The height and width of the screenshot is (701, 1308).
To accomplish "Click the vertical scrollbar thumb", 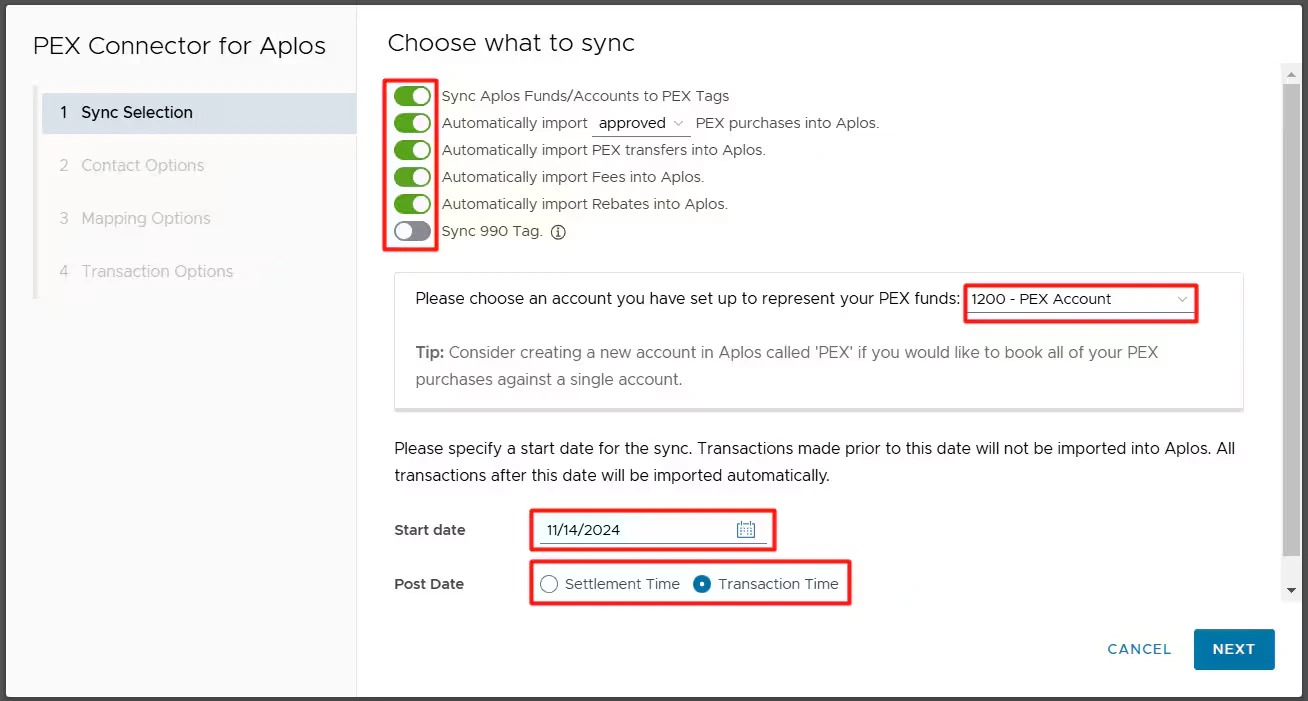I will tap(1291, 318).
